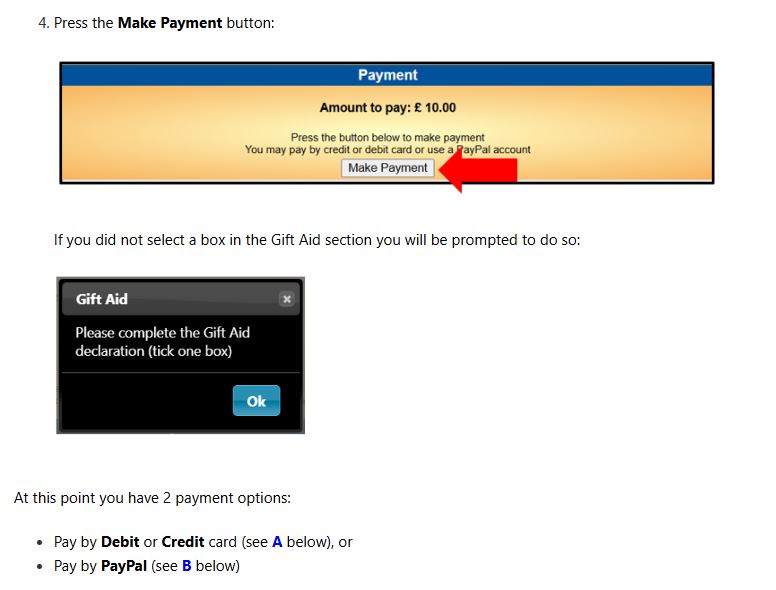Click the step number 4 list marker

44,23
